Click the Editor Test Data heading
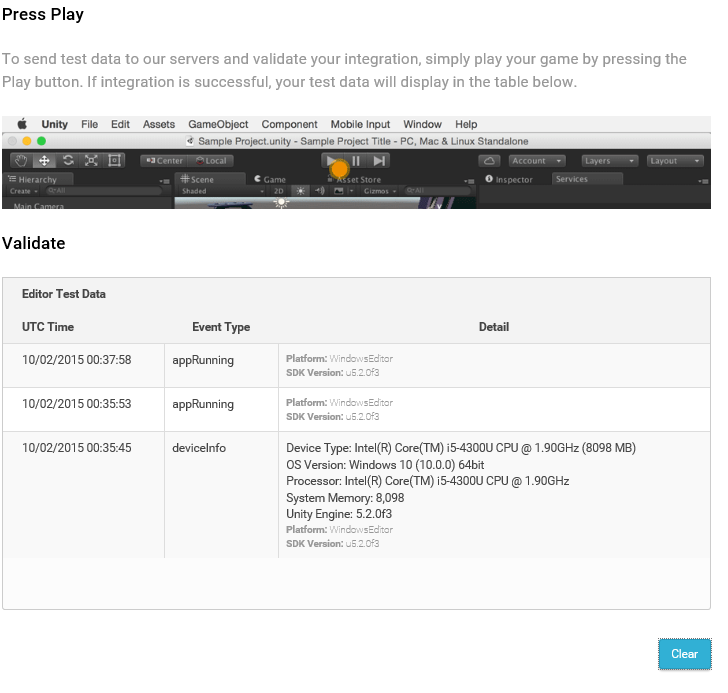The height and width of the screenshot is (693, 728). click(64, 294)
